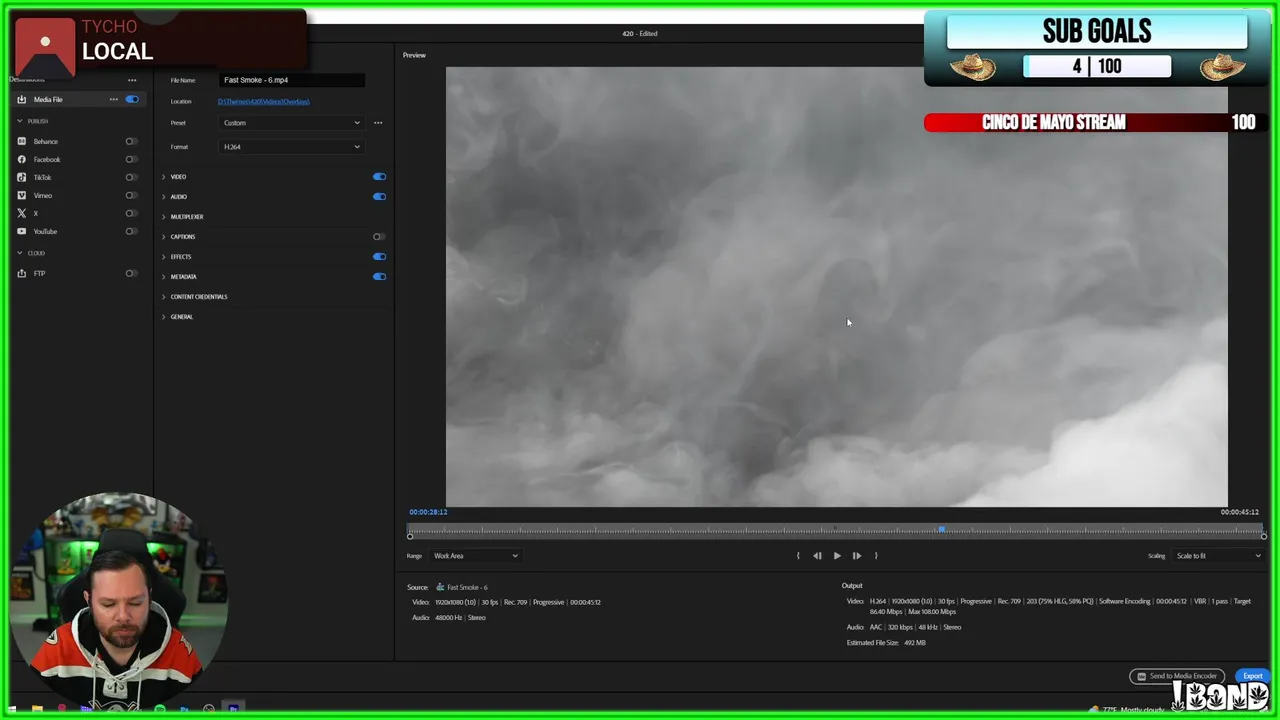This screenshot has width=1280, height=720.
Task: Expand the EFFECTS section
Action: coord(164,257)
